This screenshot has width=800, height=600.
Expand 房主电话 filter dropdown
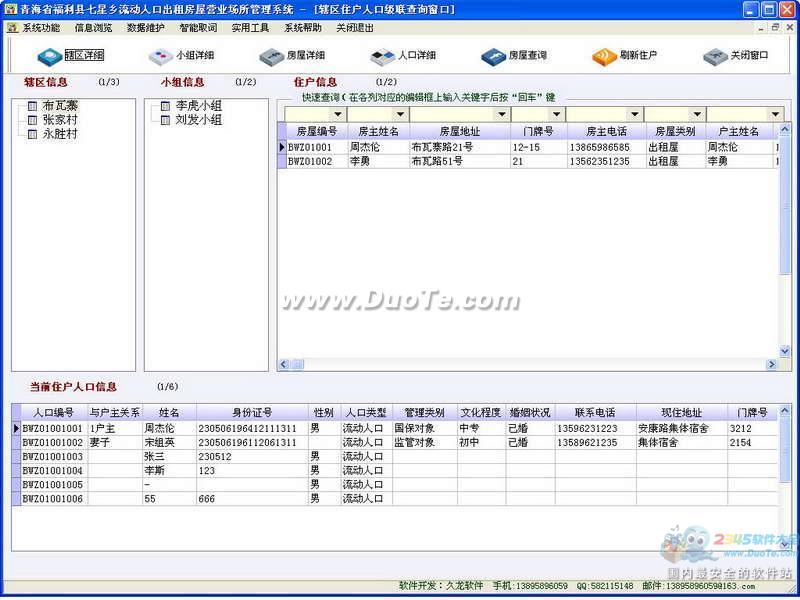coord(635,114)
